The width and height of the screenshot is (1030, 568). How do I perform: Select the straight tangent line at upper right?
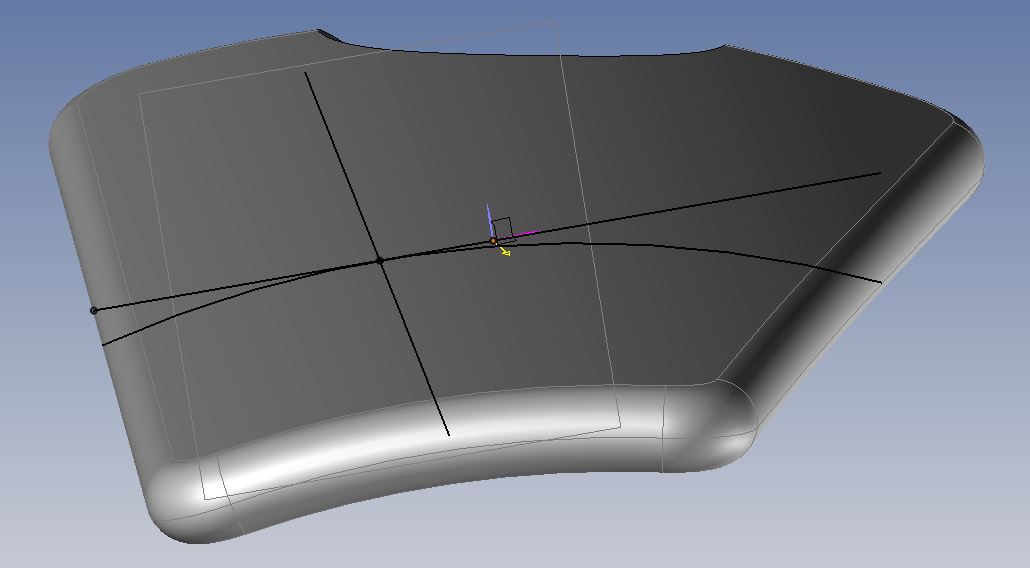click(788, 189)
